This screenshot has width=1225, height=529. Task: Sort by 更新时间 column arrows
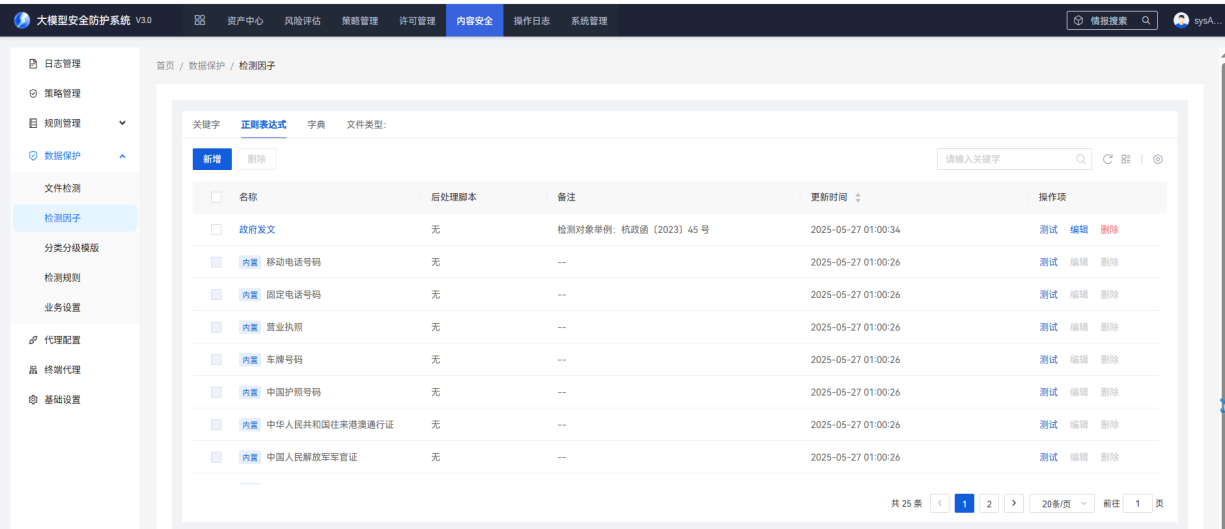pos(857,198)
